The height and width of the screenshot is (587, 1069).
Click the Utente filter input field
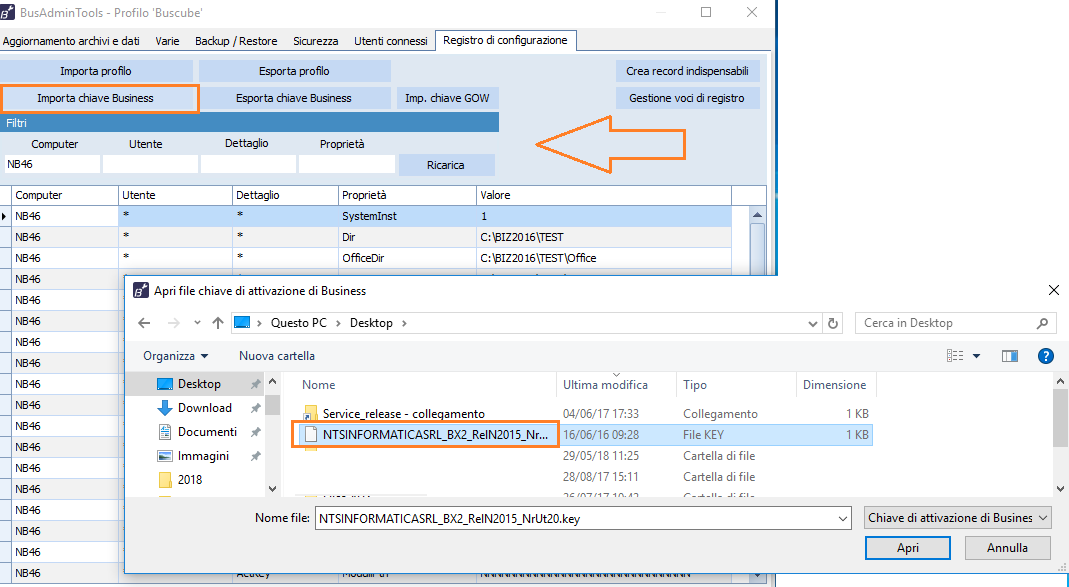[x=151, y=164]
